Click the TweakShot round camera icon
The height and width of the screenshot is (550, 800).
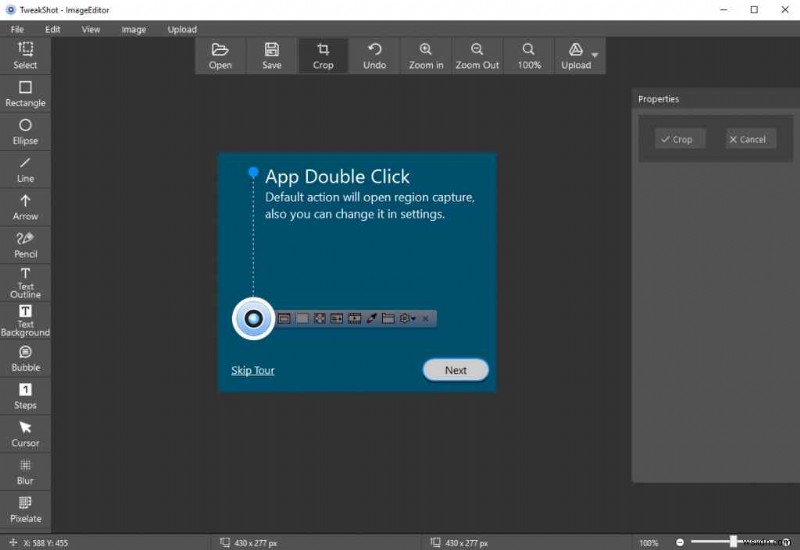[254, 318]
